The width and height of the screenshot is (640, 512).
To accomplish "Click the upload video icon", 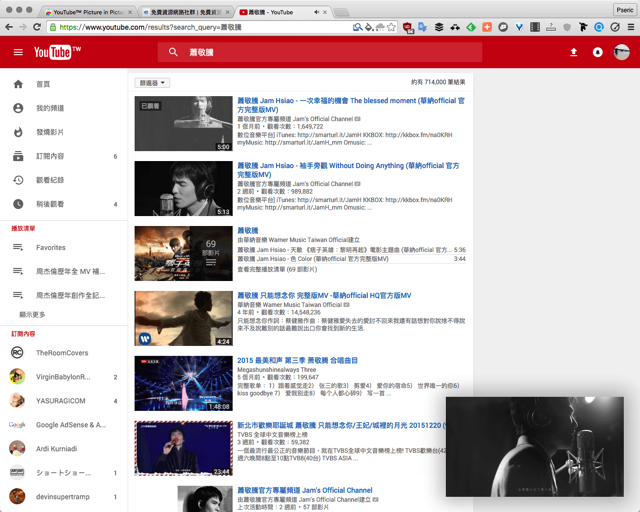I will pyautogui.click(x=574, y=52).
